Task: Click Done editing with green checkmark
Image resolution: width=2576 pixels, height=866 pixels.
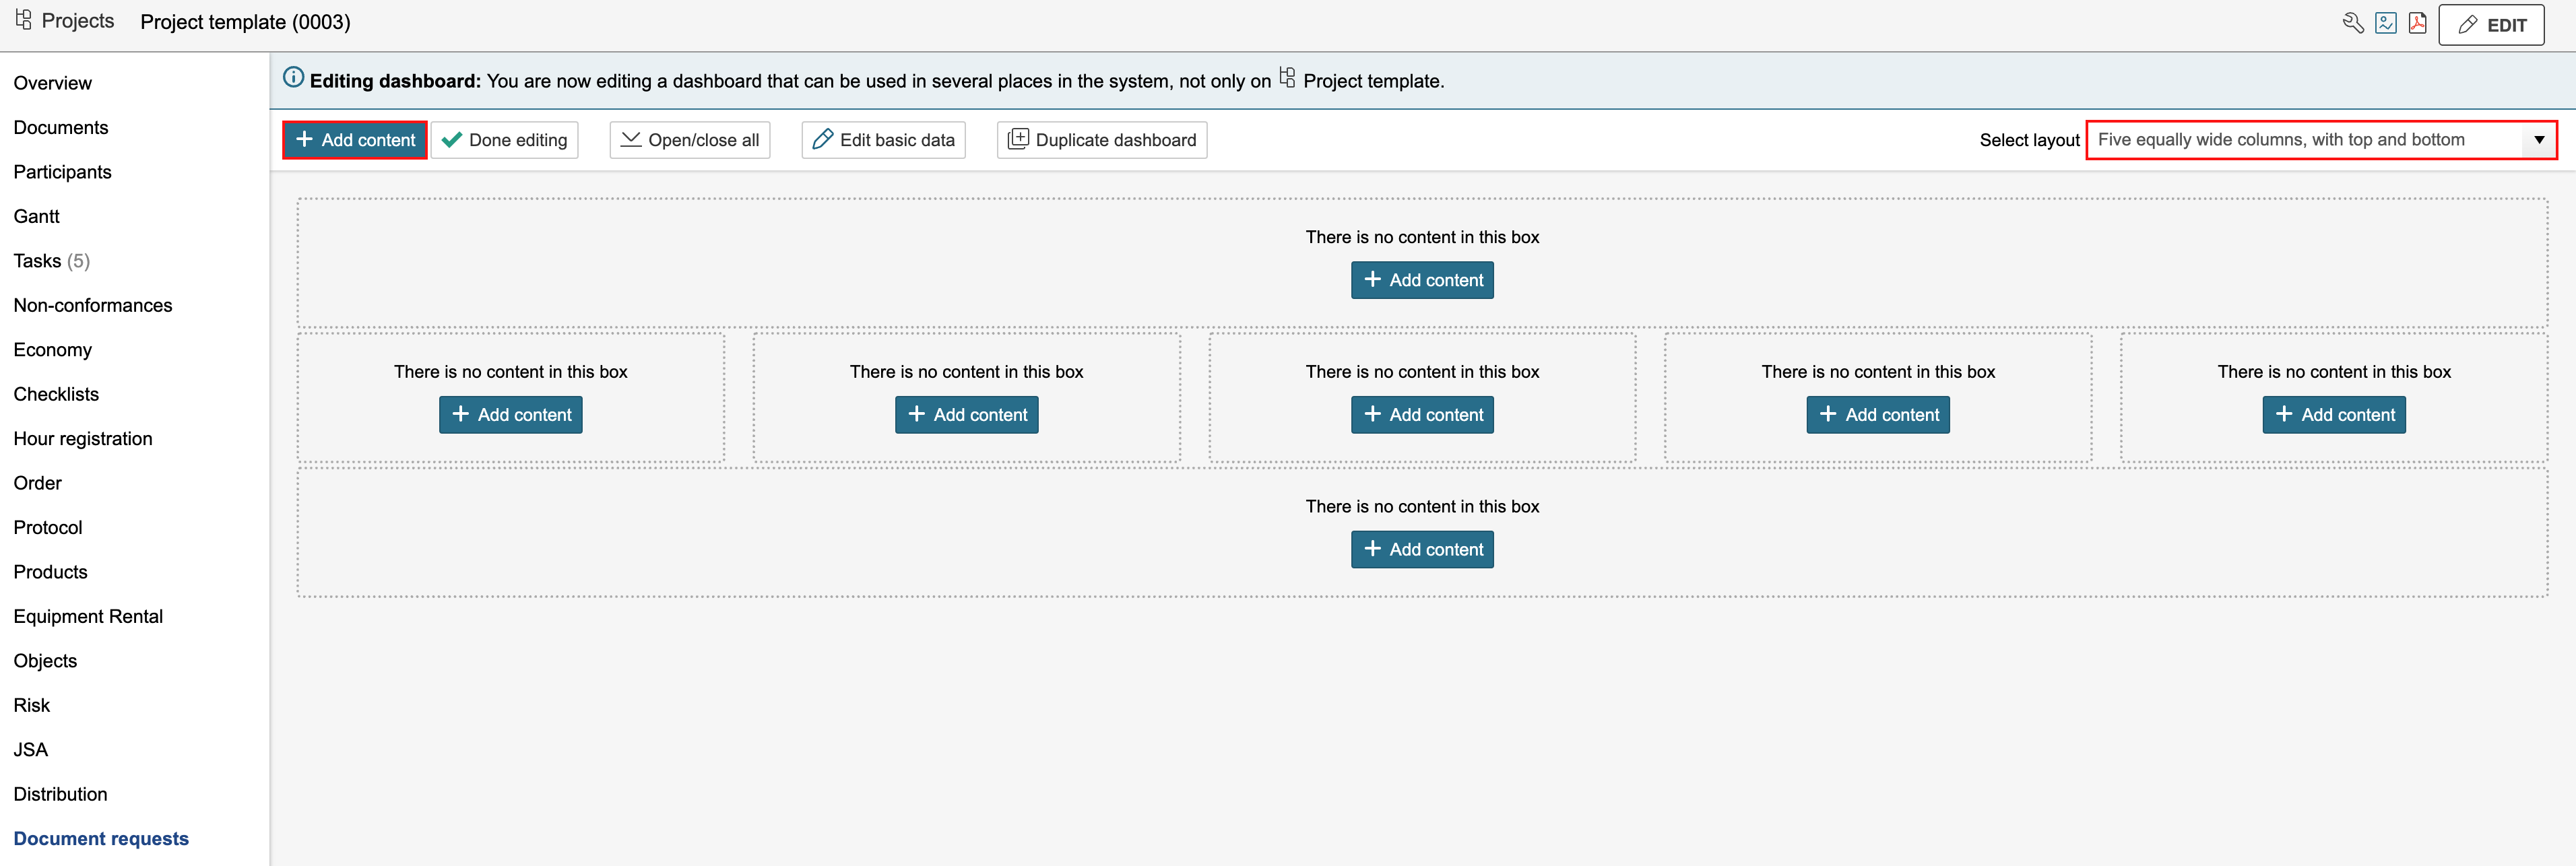Action: [505, 140]
